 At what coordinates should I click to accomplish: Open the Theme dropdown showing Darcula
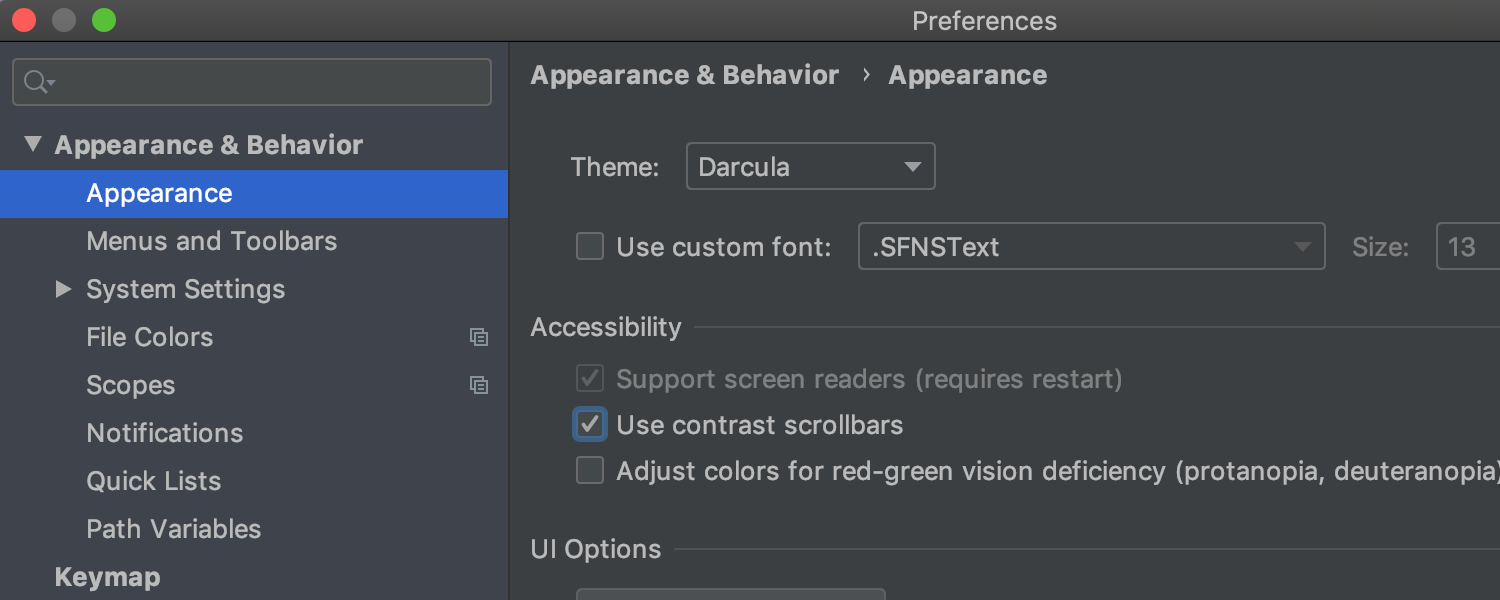coord(810,167)
